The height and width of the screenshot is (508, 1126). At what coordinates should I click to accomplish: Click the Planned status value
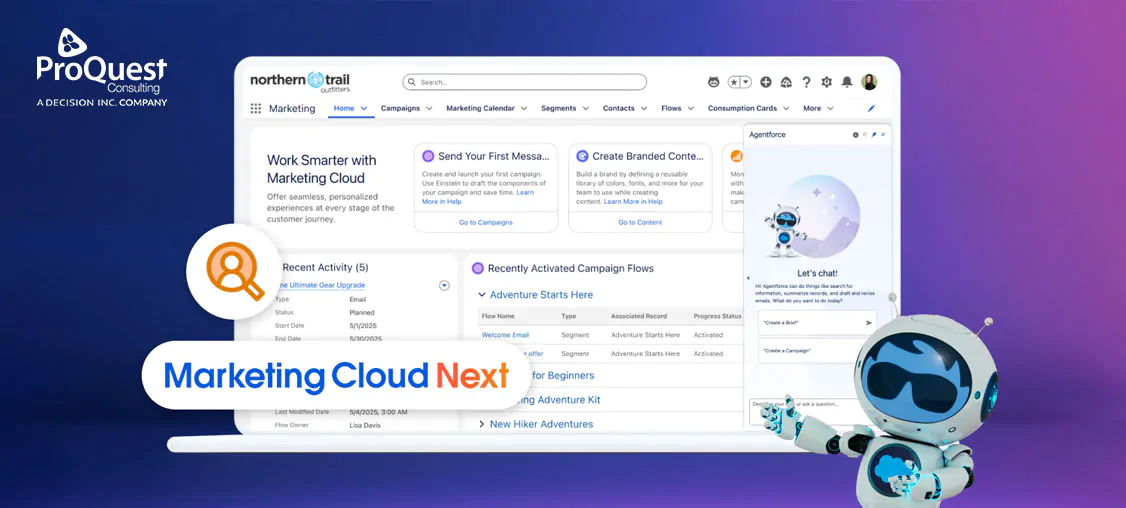362,313
